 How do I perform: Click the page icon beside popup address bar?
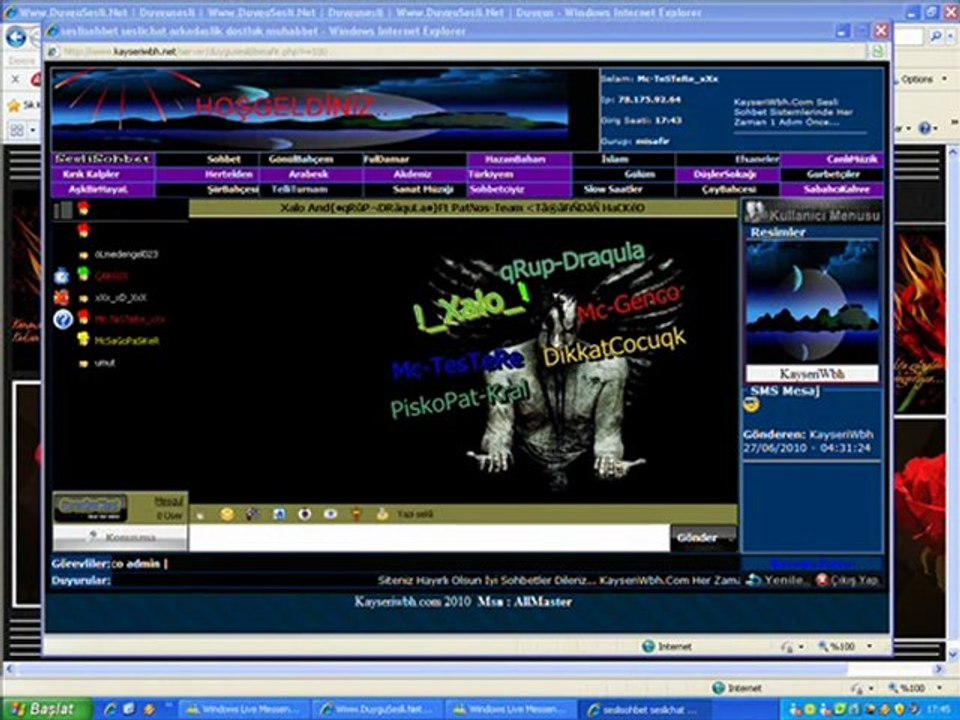877,51
